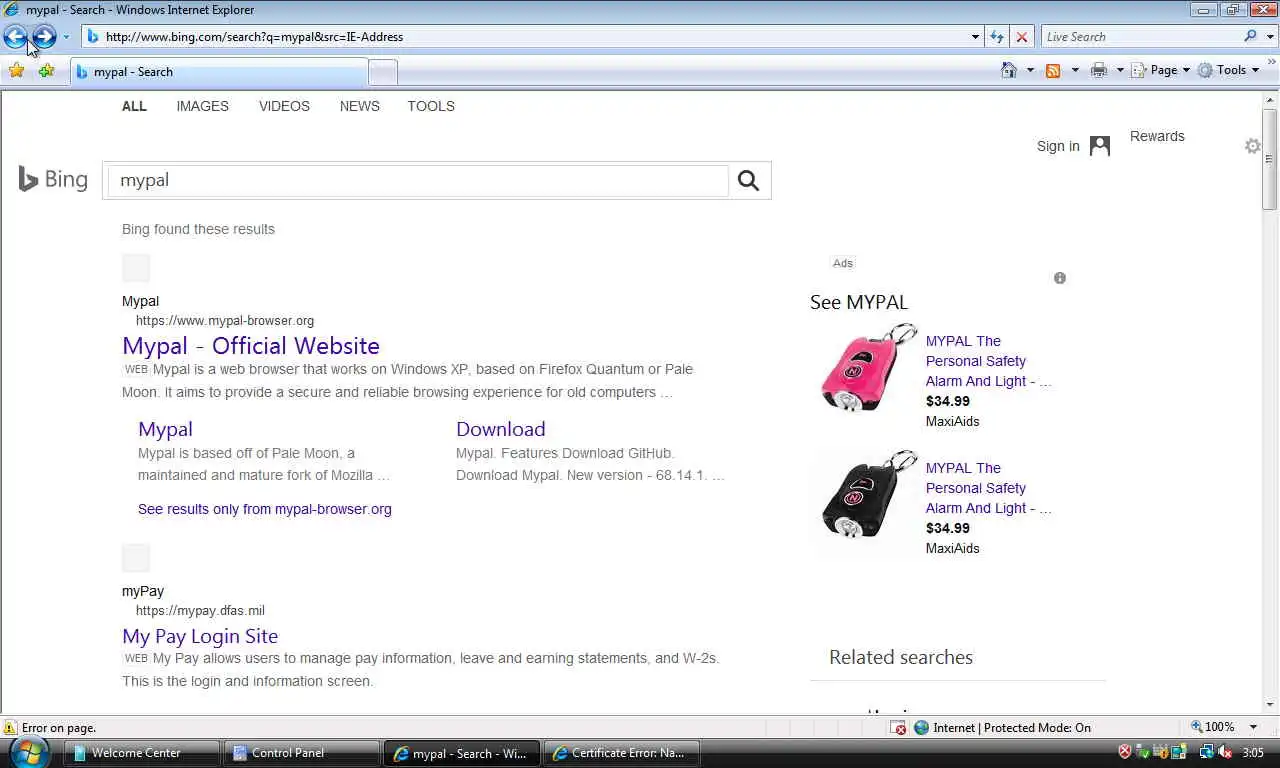Click the address bar URL field
This screenshot has width=1280, height=768.
click(525, 37)
